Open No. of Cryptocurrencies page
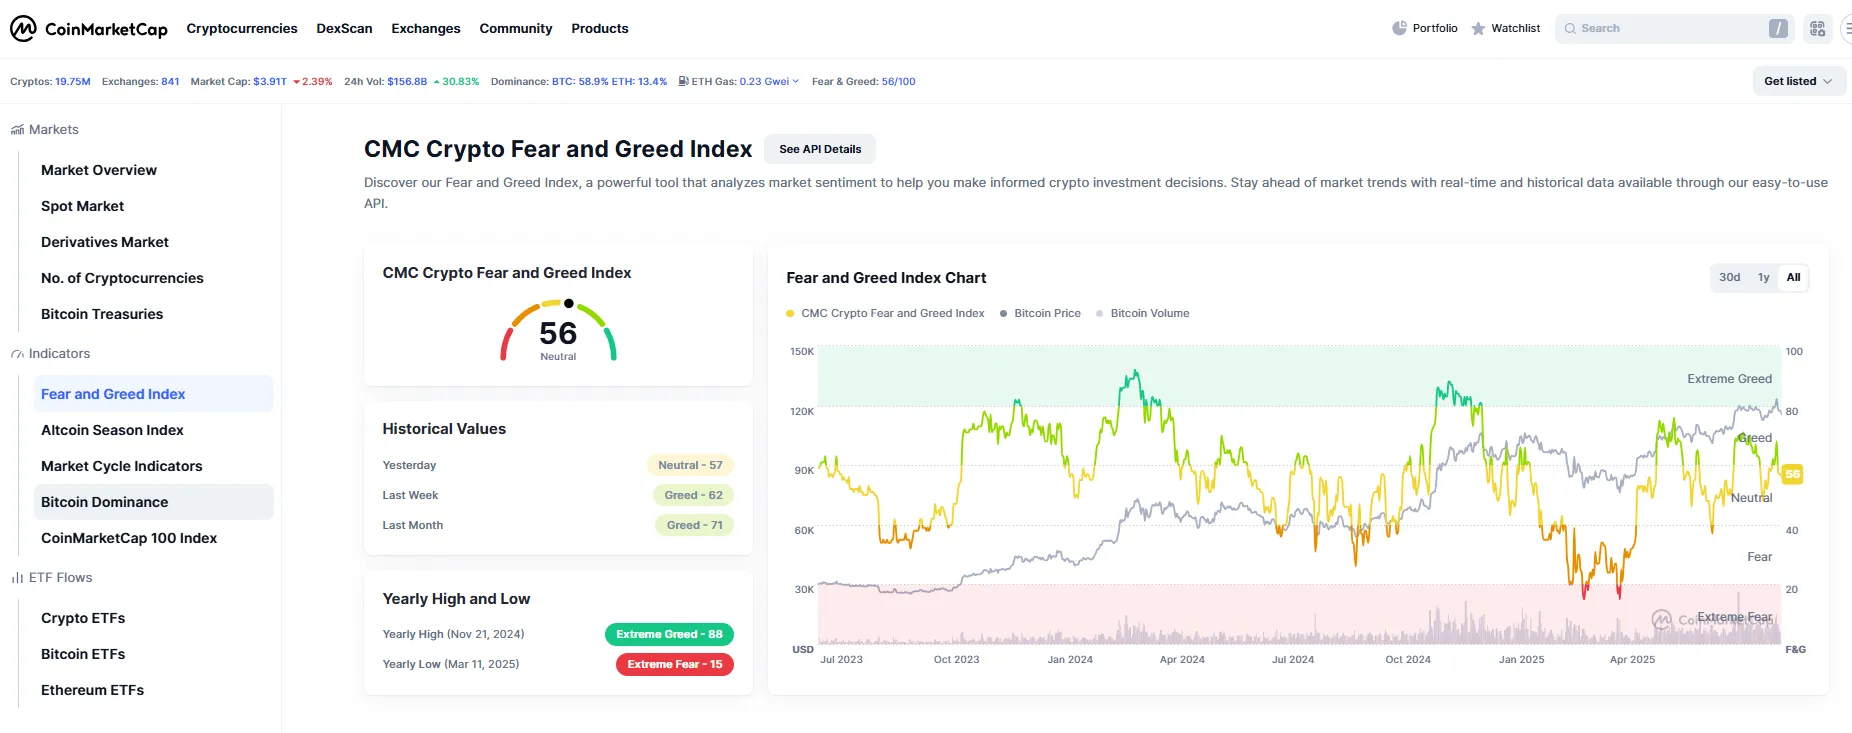The width and height of the screenshot is (1852, 733). tap(122, 278)
